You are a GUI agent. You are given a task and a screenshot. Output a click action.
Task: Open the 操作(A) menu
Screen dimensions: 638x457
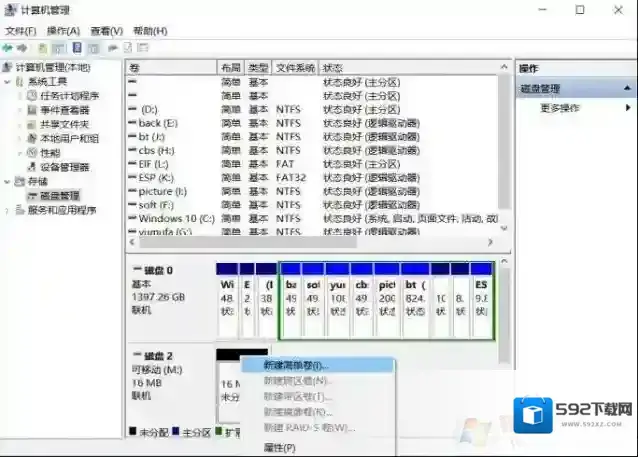click(x=62, y=31)
